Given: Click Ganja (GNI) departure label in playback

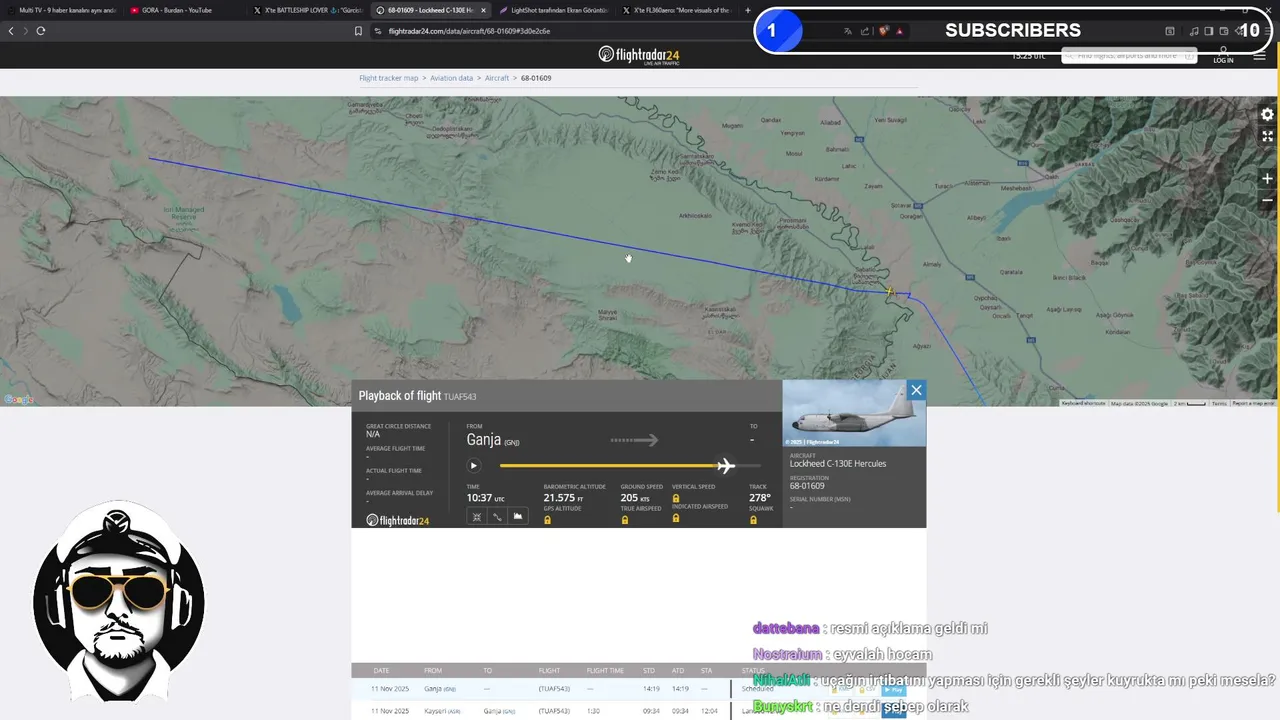Looking at the screenshot, I should (x=492, y=440).
